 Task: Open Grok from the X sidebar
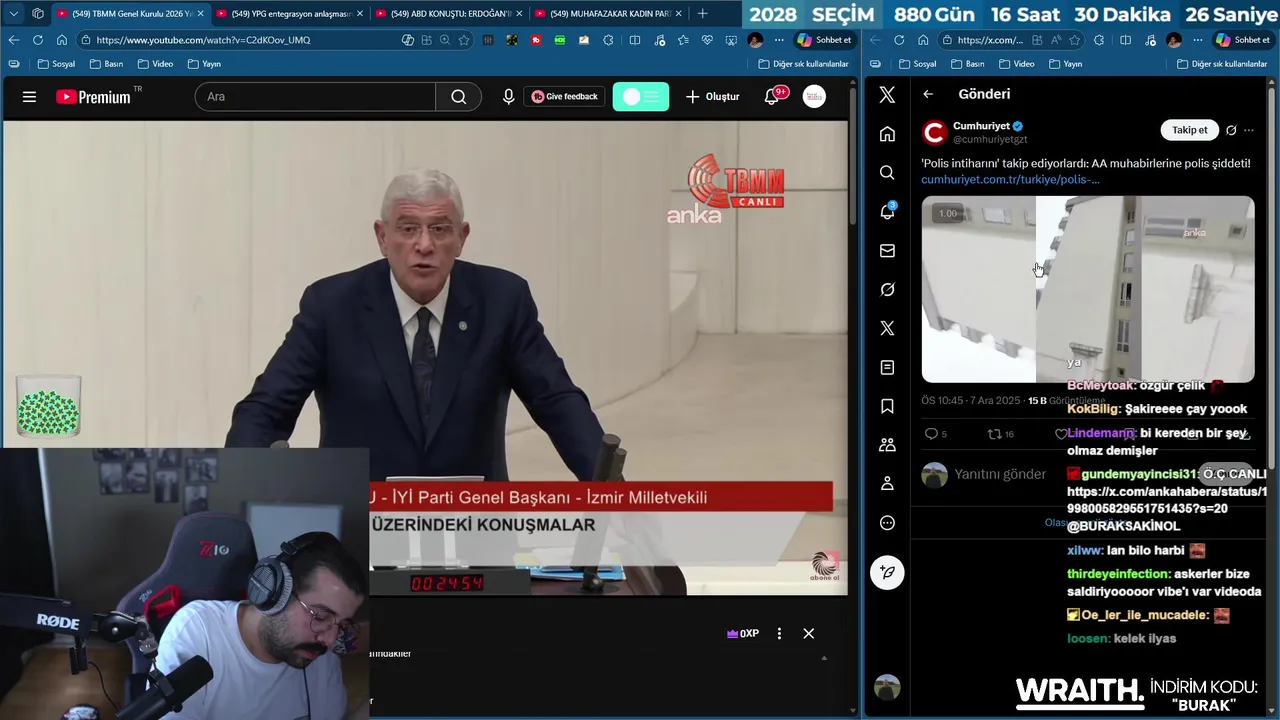click(887, 290)
